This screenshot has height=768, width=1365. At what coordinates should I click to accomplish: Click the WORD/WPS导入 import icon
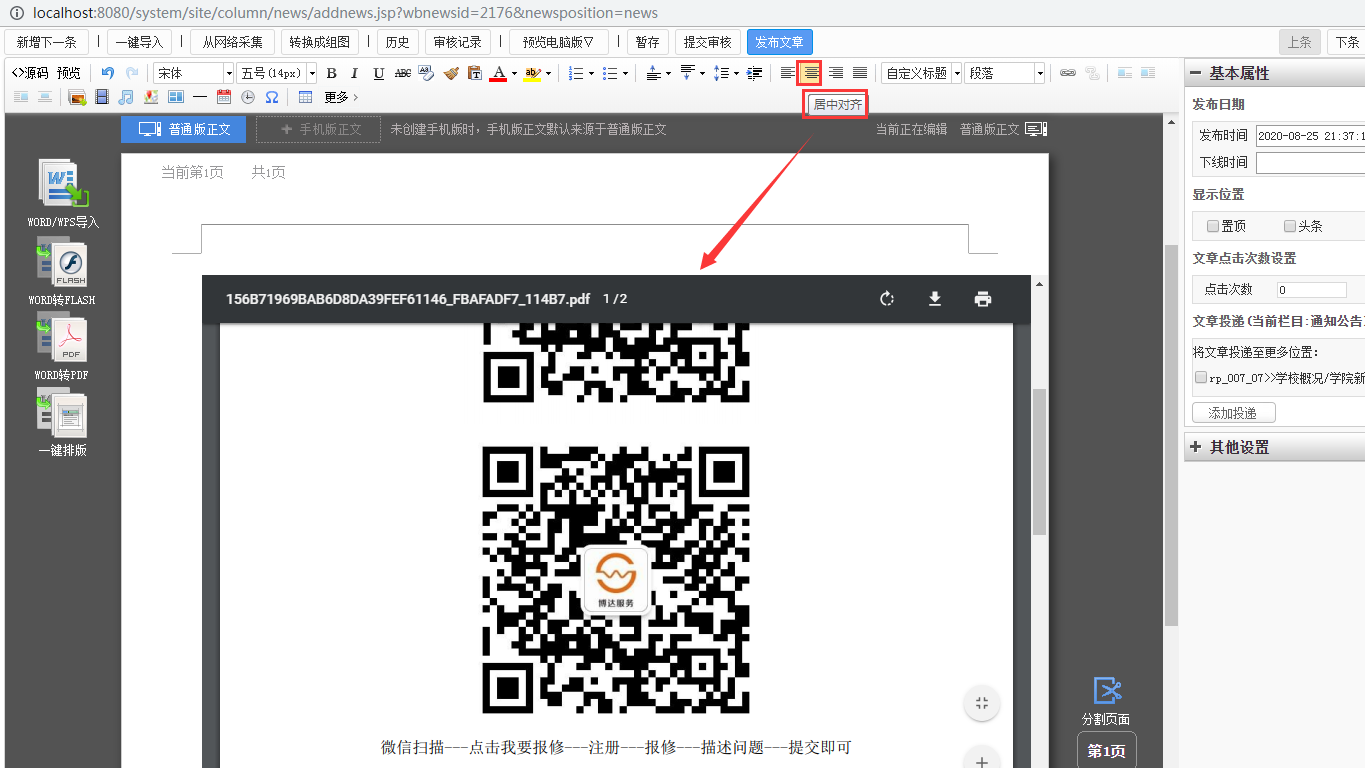(64, 185)
